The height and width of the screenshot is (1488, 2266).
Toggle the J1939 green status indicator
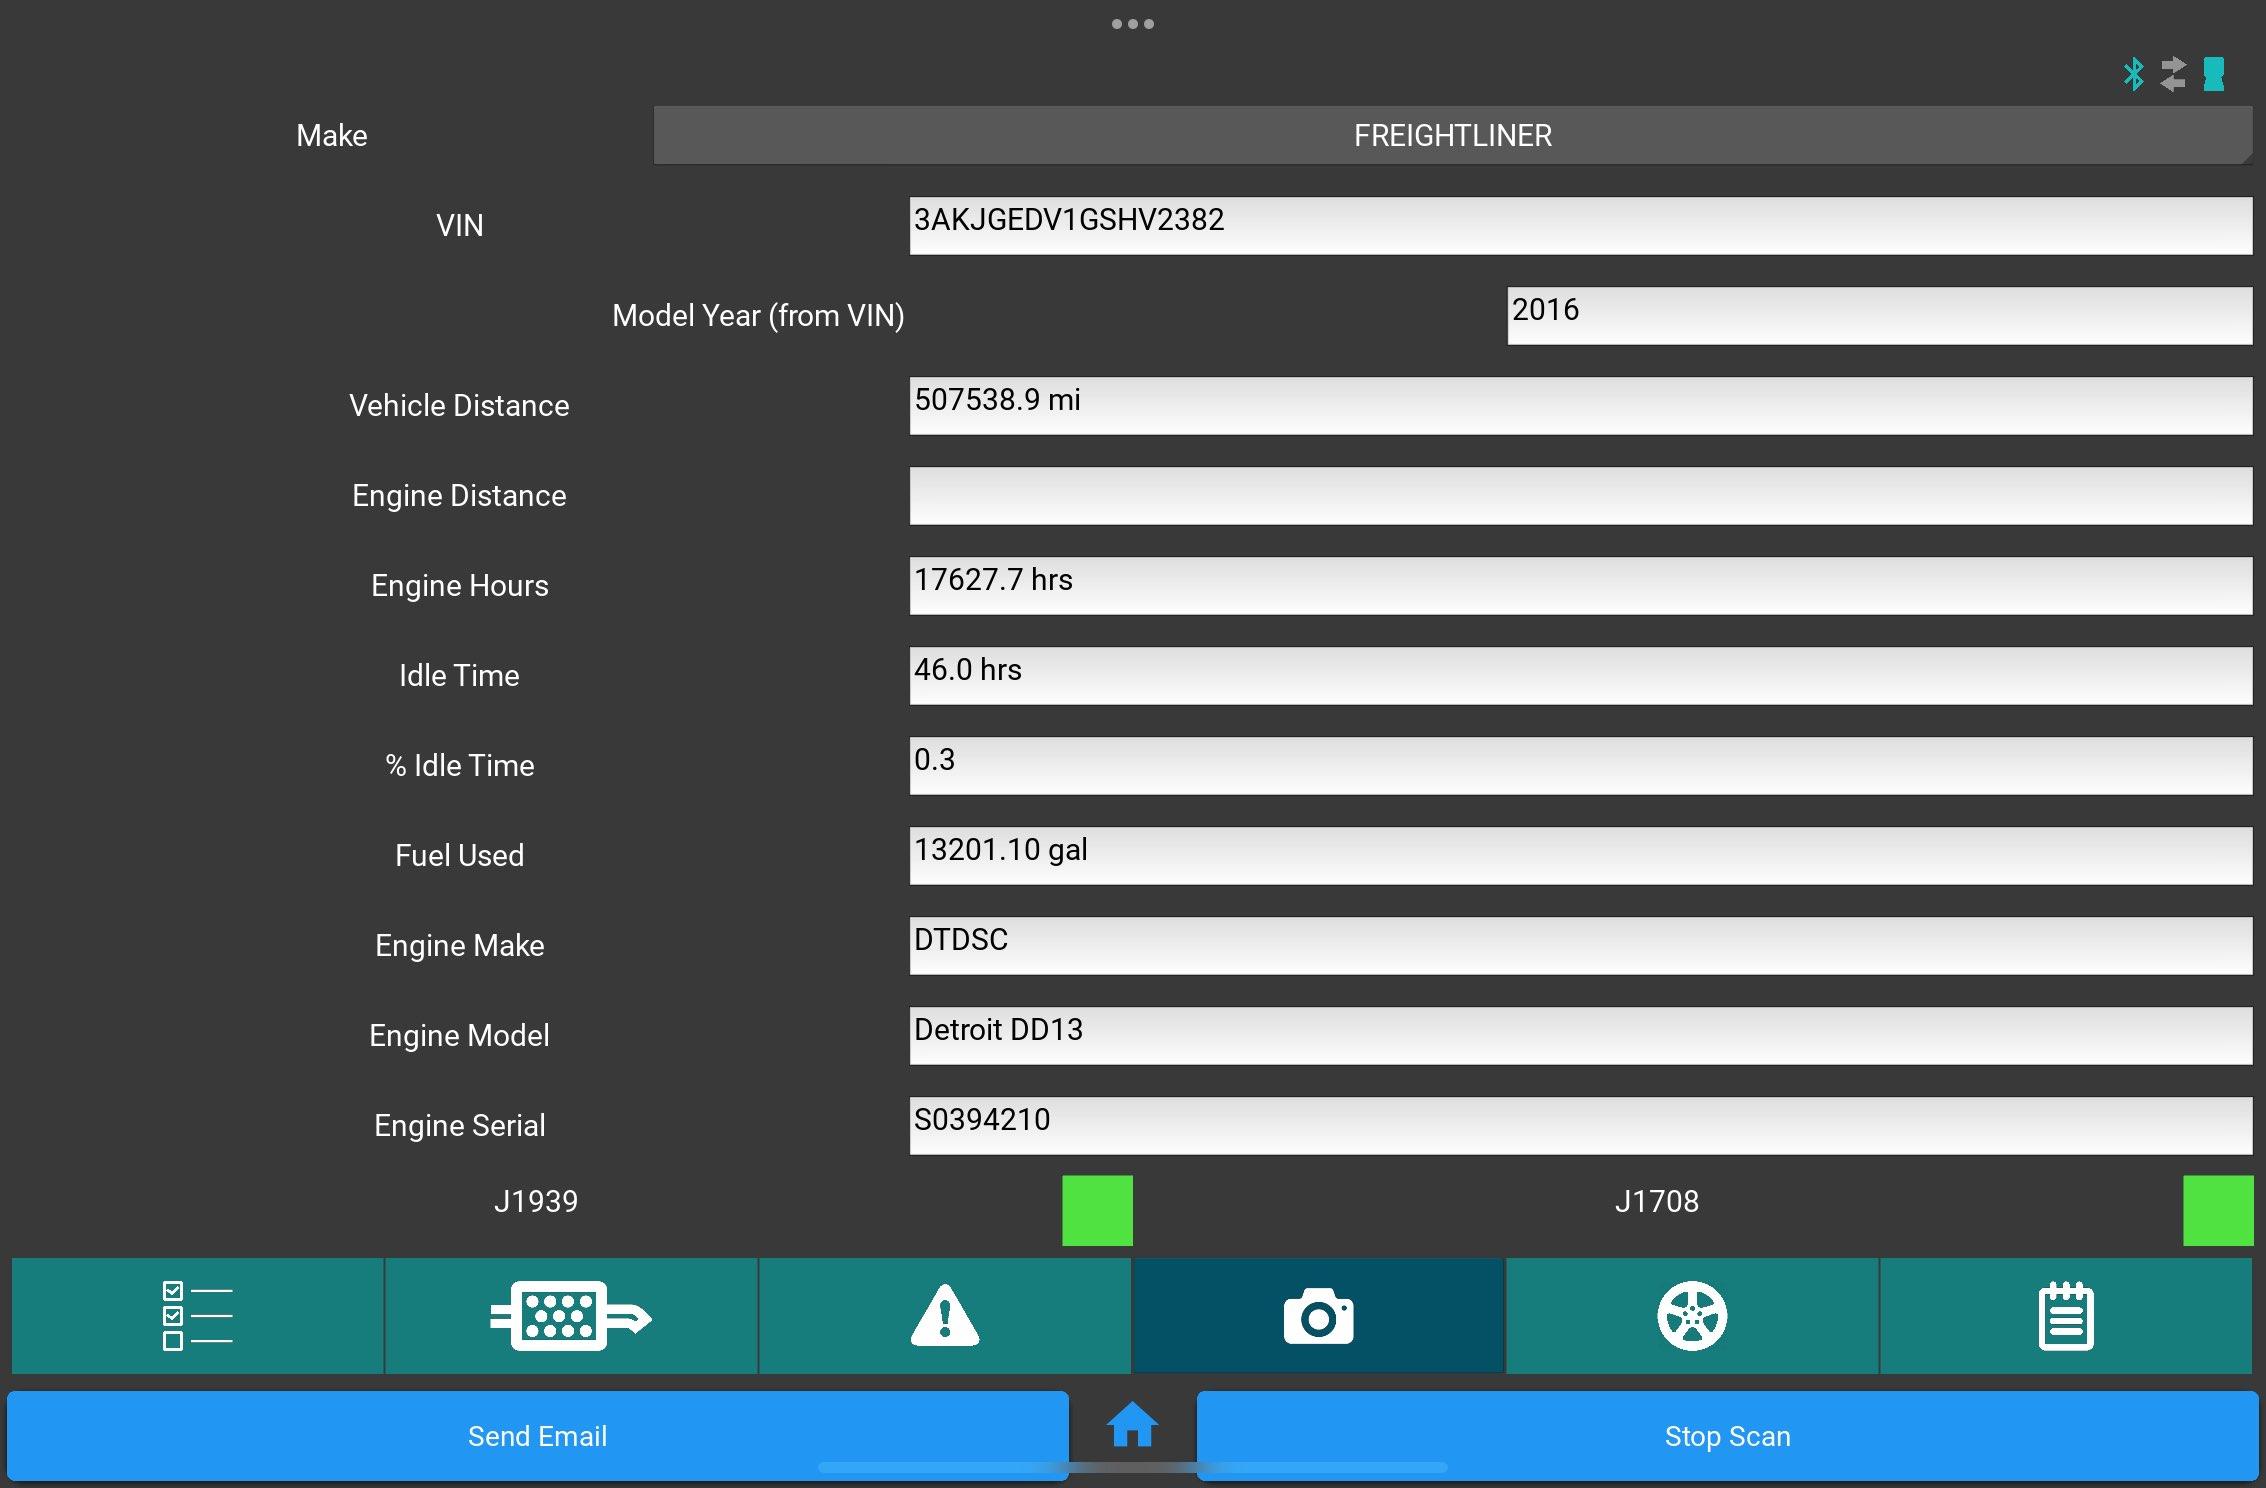point(1096,1207)
